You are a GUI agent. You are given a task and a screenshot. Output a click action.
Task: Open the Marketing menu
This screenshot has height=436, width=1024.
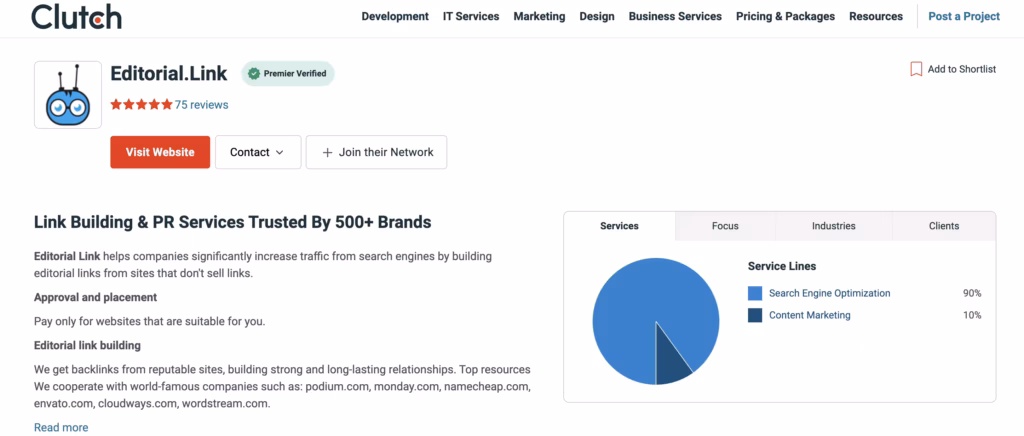click(x=539, y=16)
